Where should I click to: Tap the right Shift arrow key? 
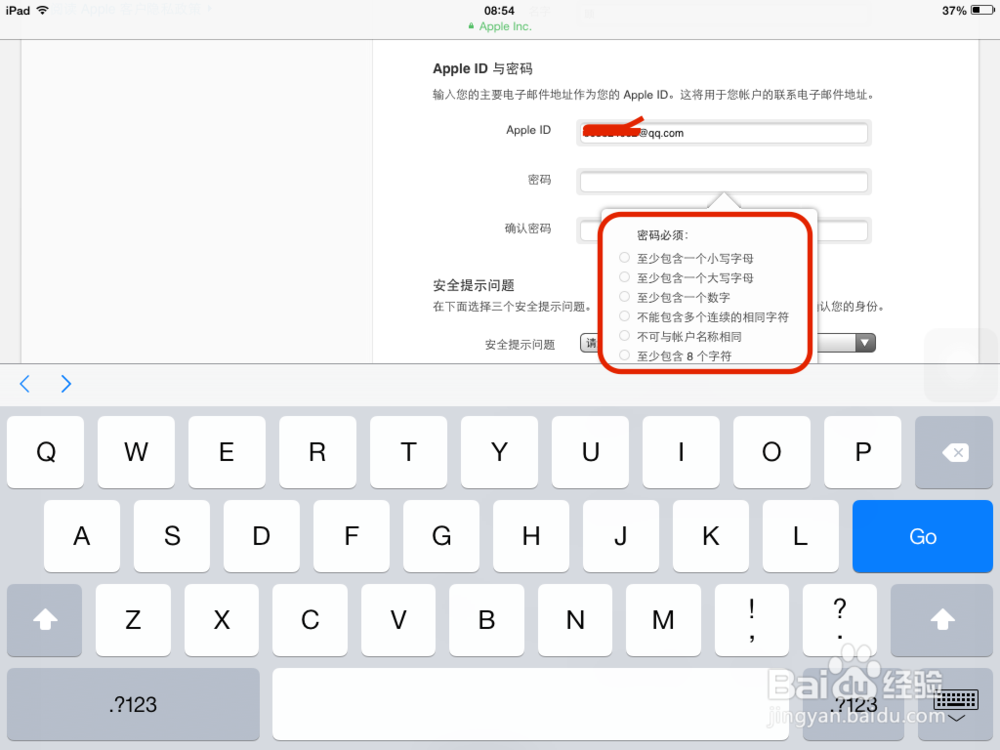pyautogui.click(x=941, y=620)
